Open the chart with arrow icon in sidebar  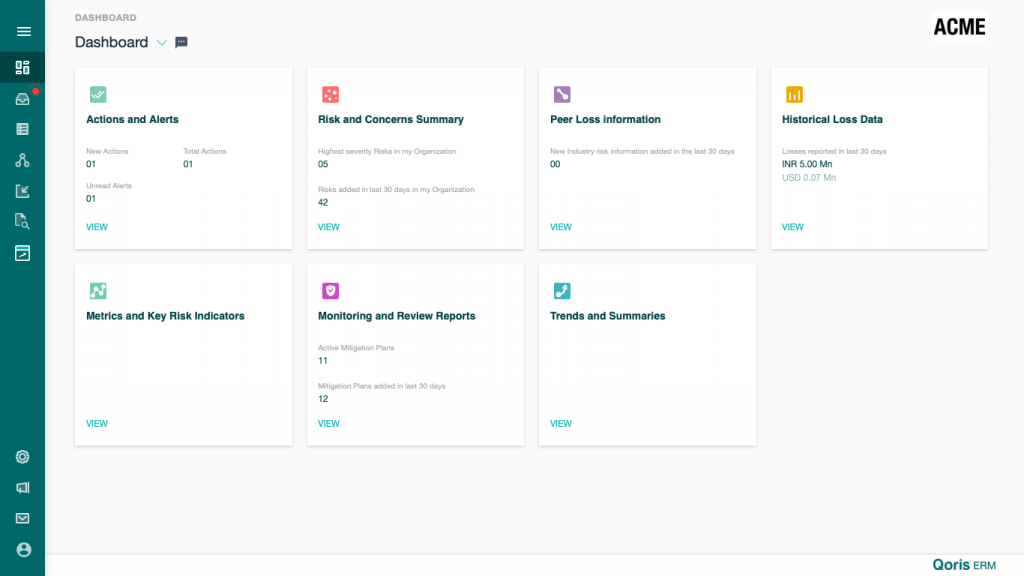(23, 191)
